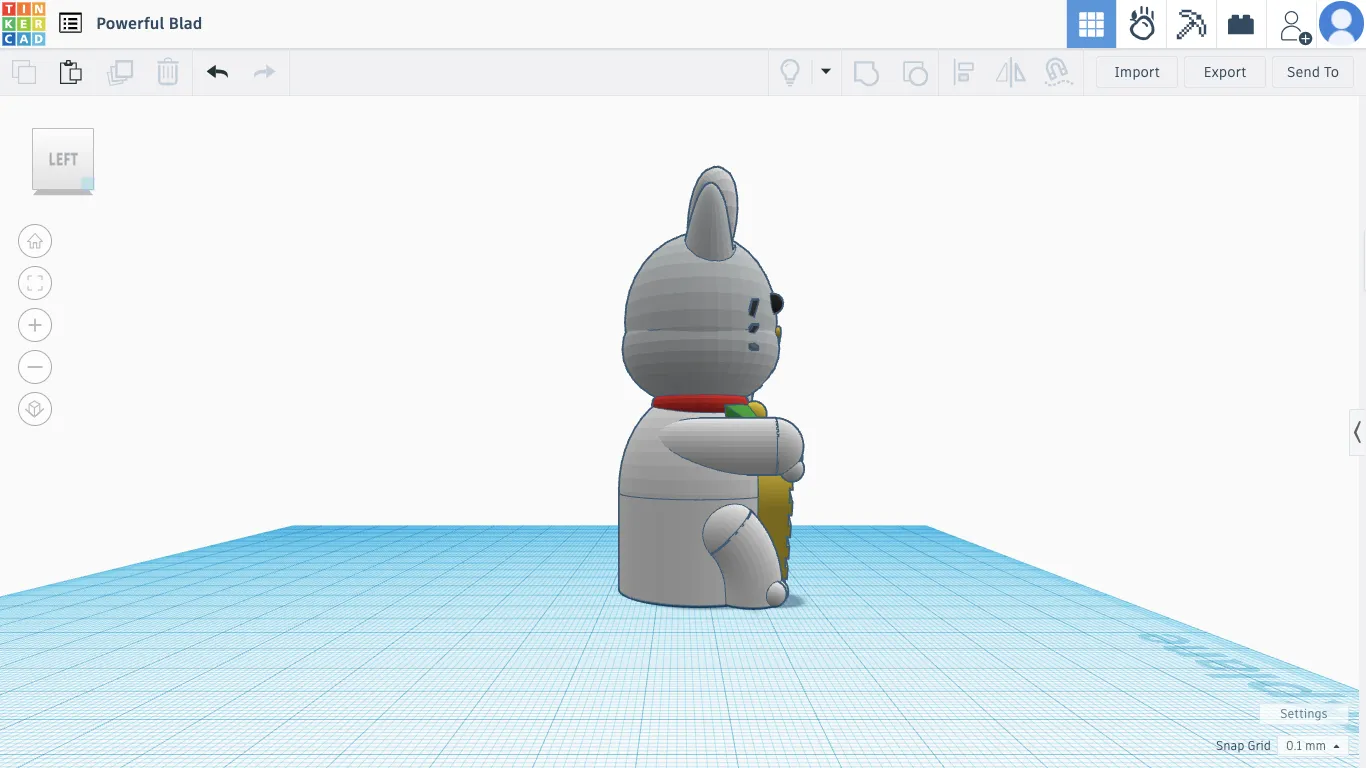Edit the design name Powerful Blad
Image resolution: width=1366 pixels, height=768 pixels.
pyautogui.click(x=149, y=24)
